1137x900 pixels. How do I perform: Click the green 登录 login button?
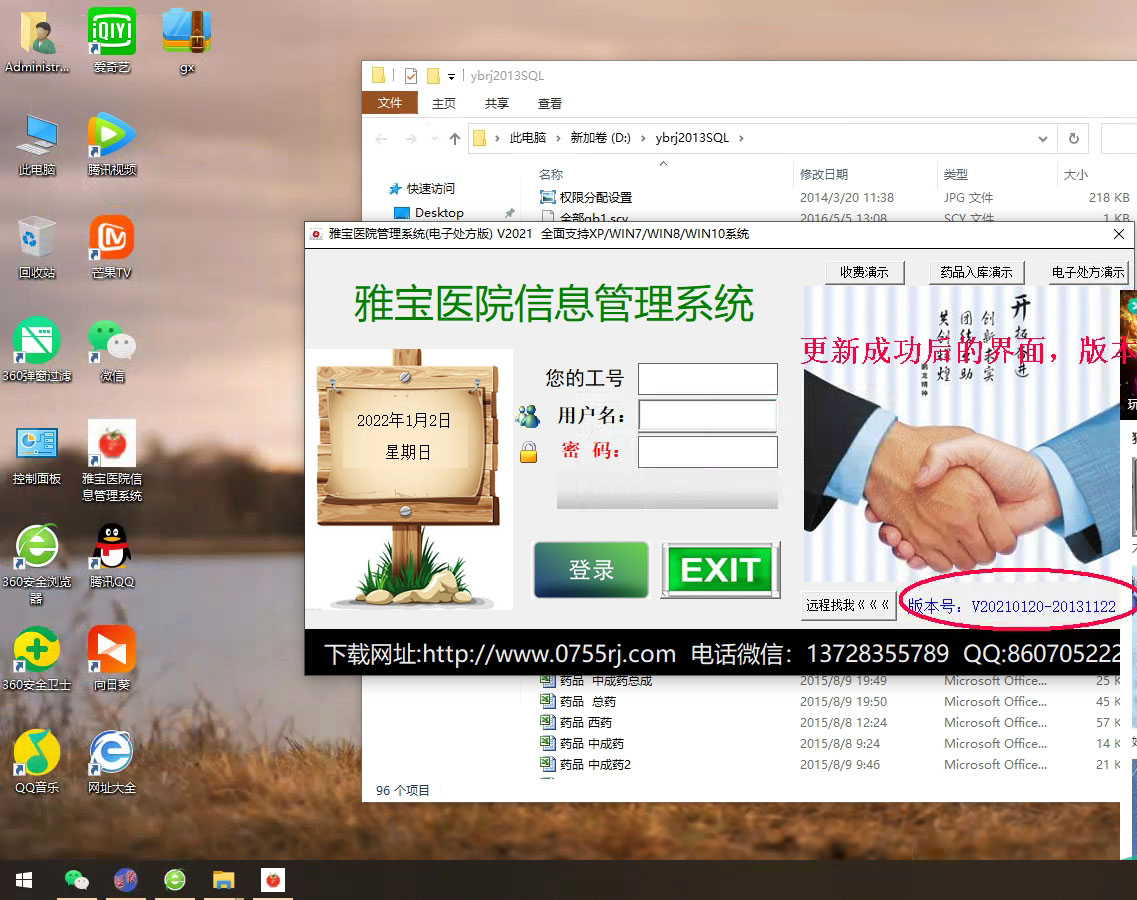coord(591,570)
